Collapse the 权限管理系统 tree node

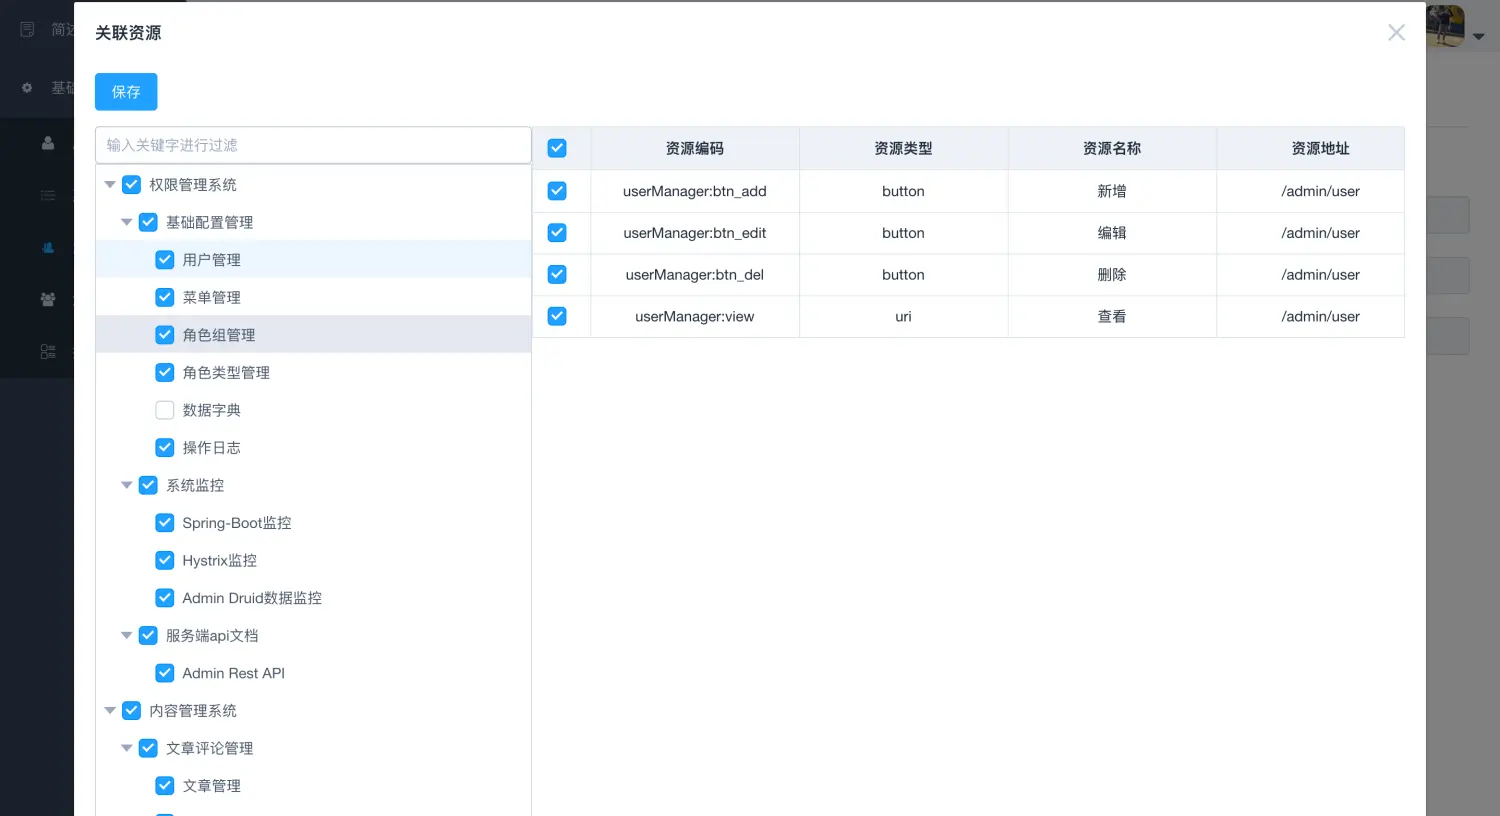[x=110, y=185]
